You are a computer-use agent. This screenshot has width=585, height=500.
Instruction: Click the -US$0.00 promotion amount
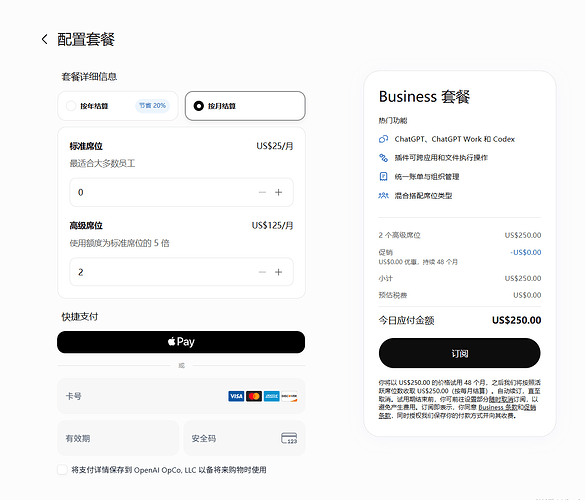(x=526, y=252)
